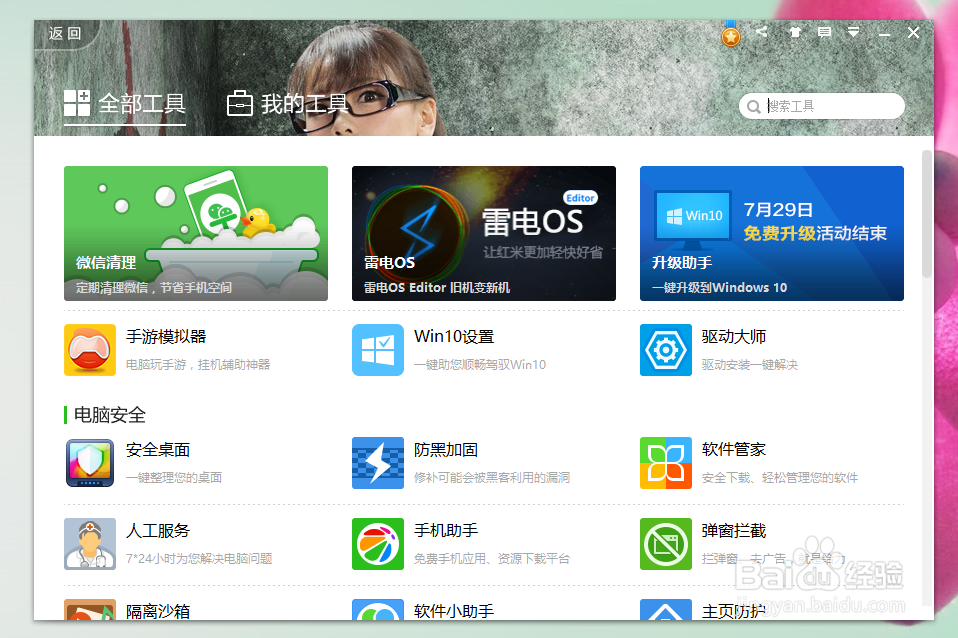Click the 隔离沙箱 title text
This screenshot has width=958, height=638.
click(158, 611)
